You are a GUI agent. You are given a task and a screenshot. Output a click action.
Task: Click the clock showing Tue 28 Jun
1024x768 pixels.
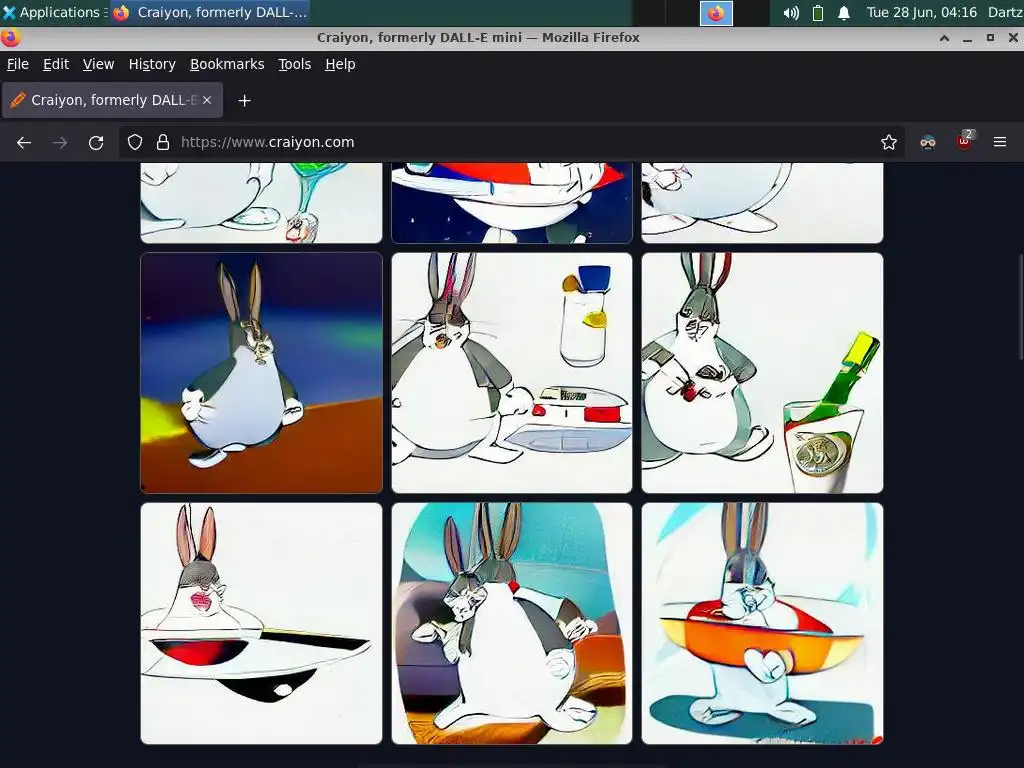point(921,12)
